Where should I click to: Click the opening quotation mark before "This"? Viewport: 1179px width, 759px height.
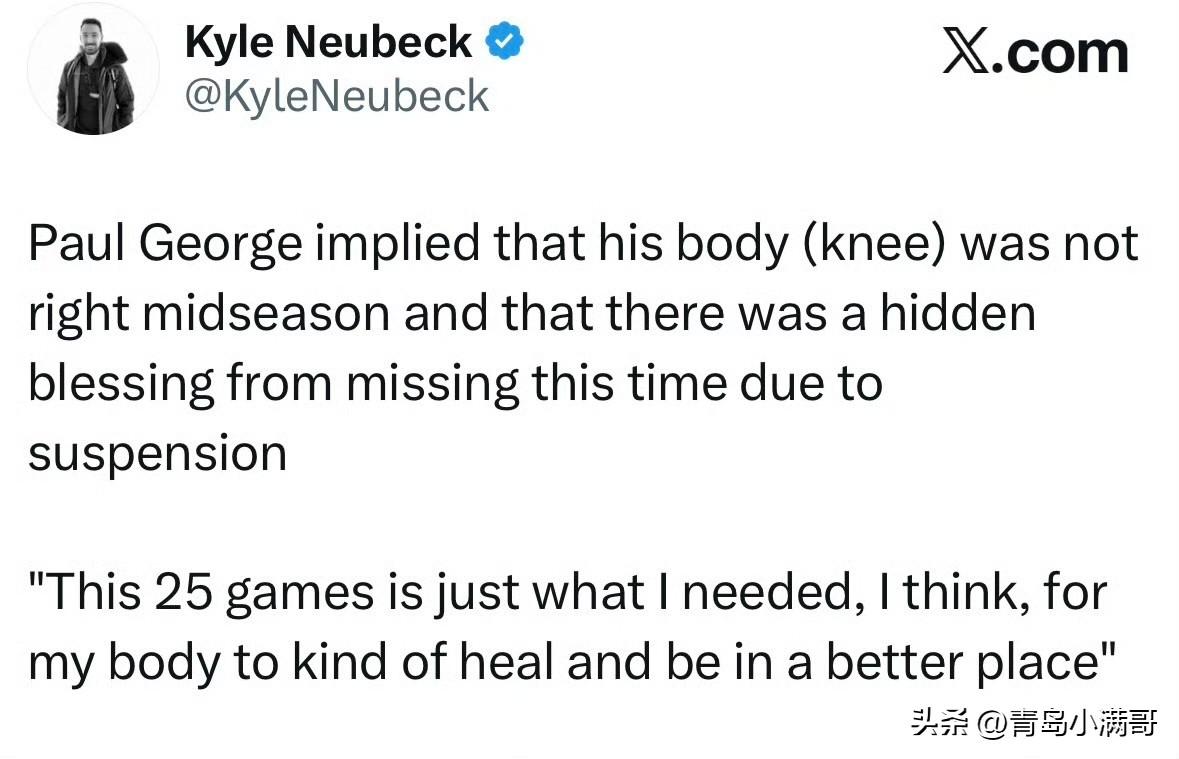point(37,580)
